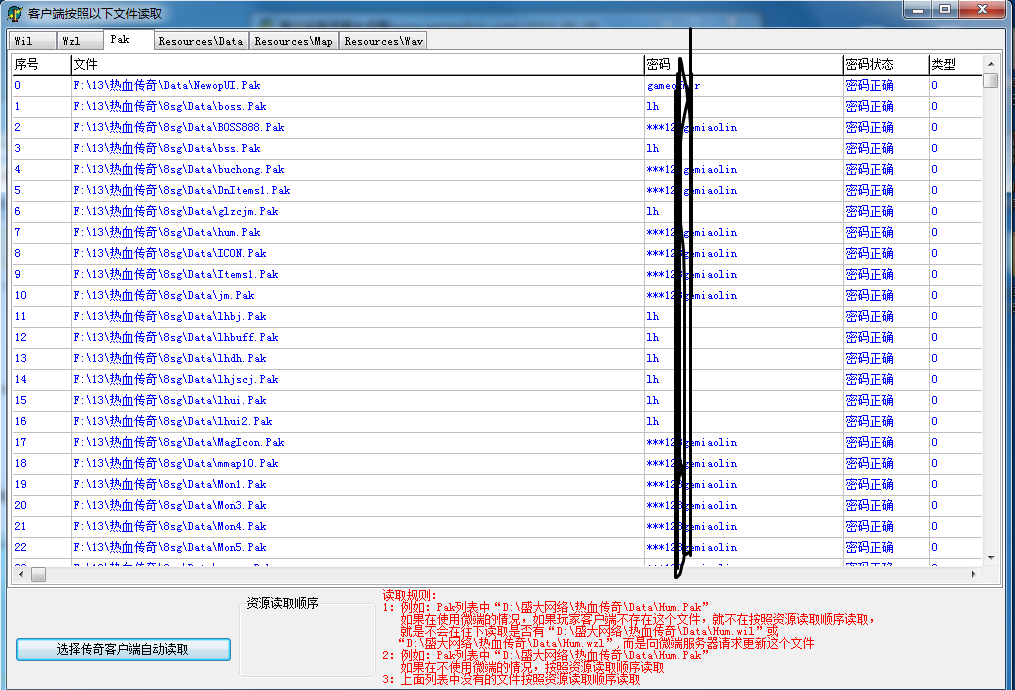
Task: Select the mmap10.Pak file entry
Action: (x=176, y=463)
